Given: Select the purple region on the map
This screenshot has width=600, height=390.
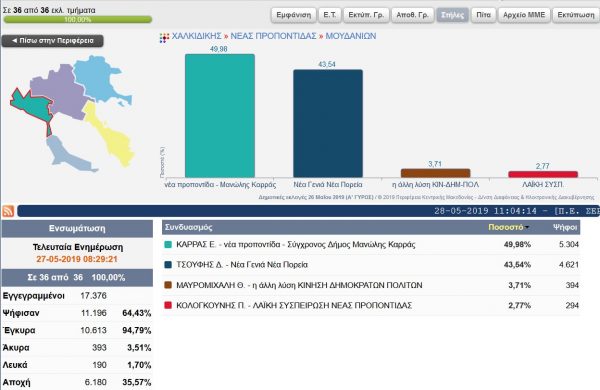Looking at the screenshot, I should 57,92.
